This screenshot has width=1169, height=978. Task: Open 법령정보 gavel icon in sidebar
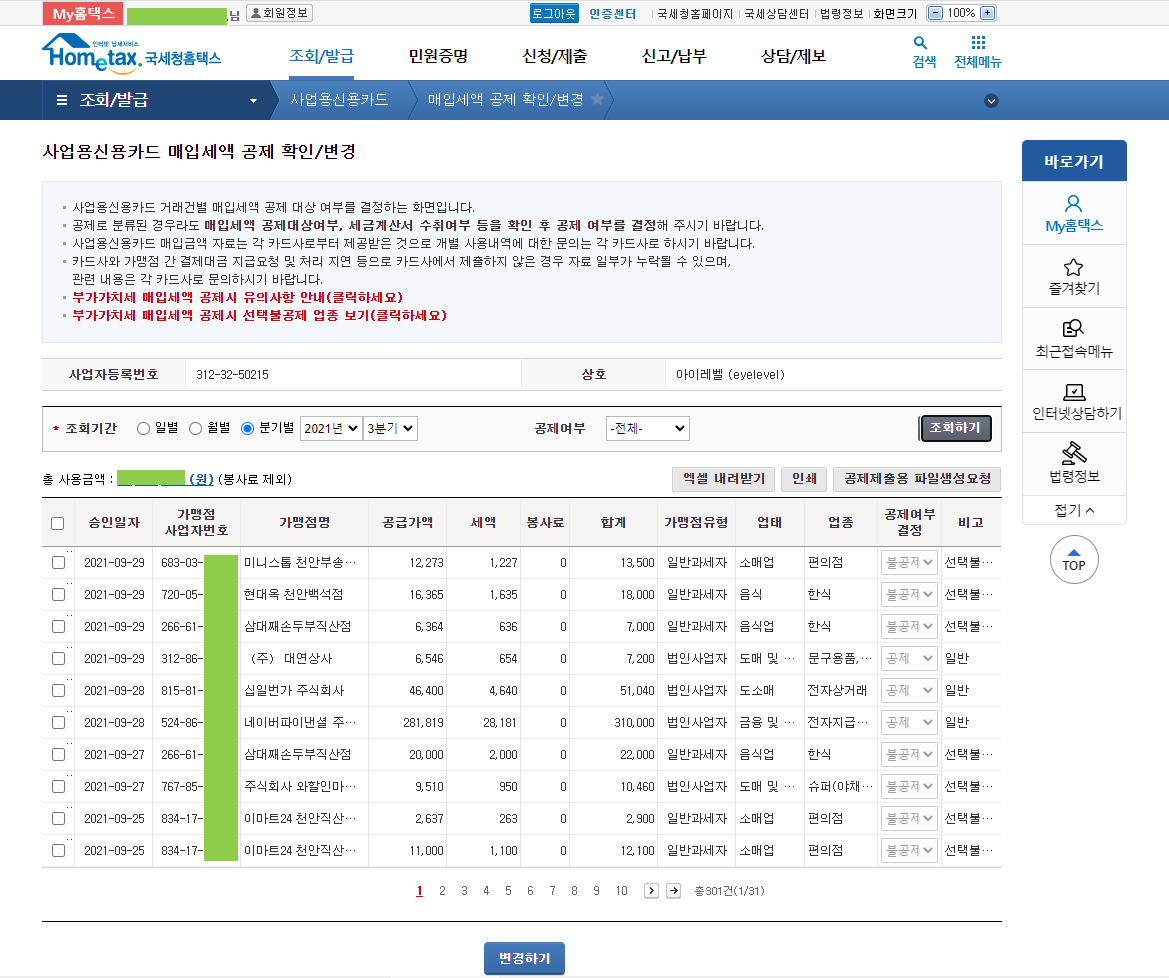[x=1074, y=453]
